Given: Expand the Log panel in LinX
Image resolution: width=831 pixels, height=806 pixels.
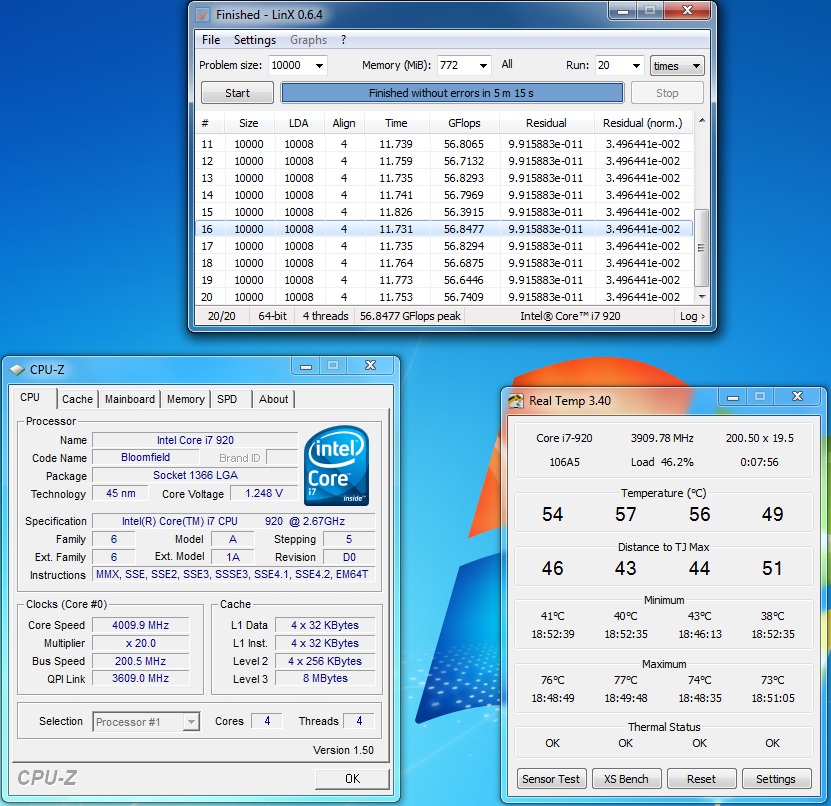Looking at the screenshot, I should [x=692, y=316].
